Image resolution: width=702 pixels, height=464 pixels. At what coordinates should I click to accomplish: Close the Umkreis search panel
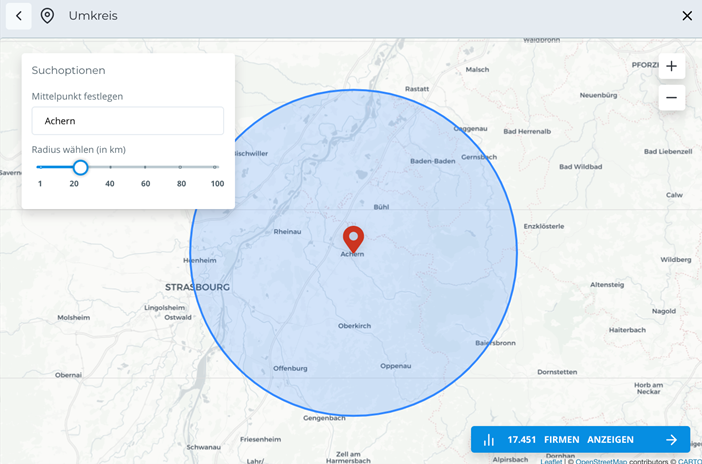(686, 16)
